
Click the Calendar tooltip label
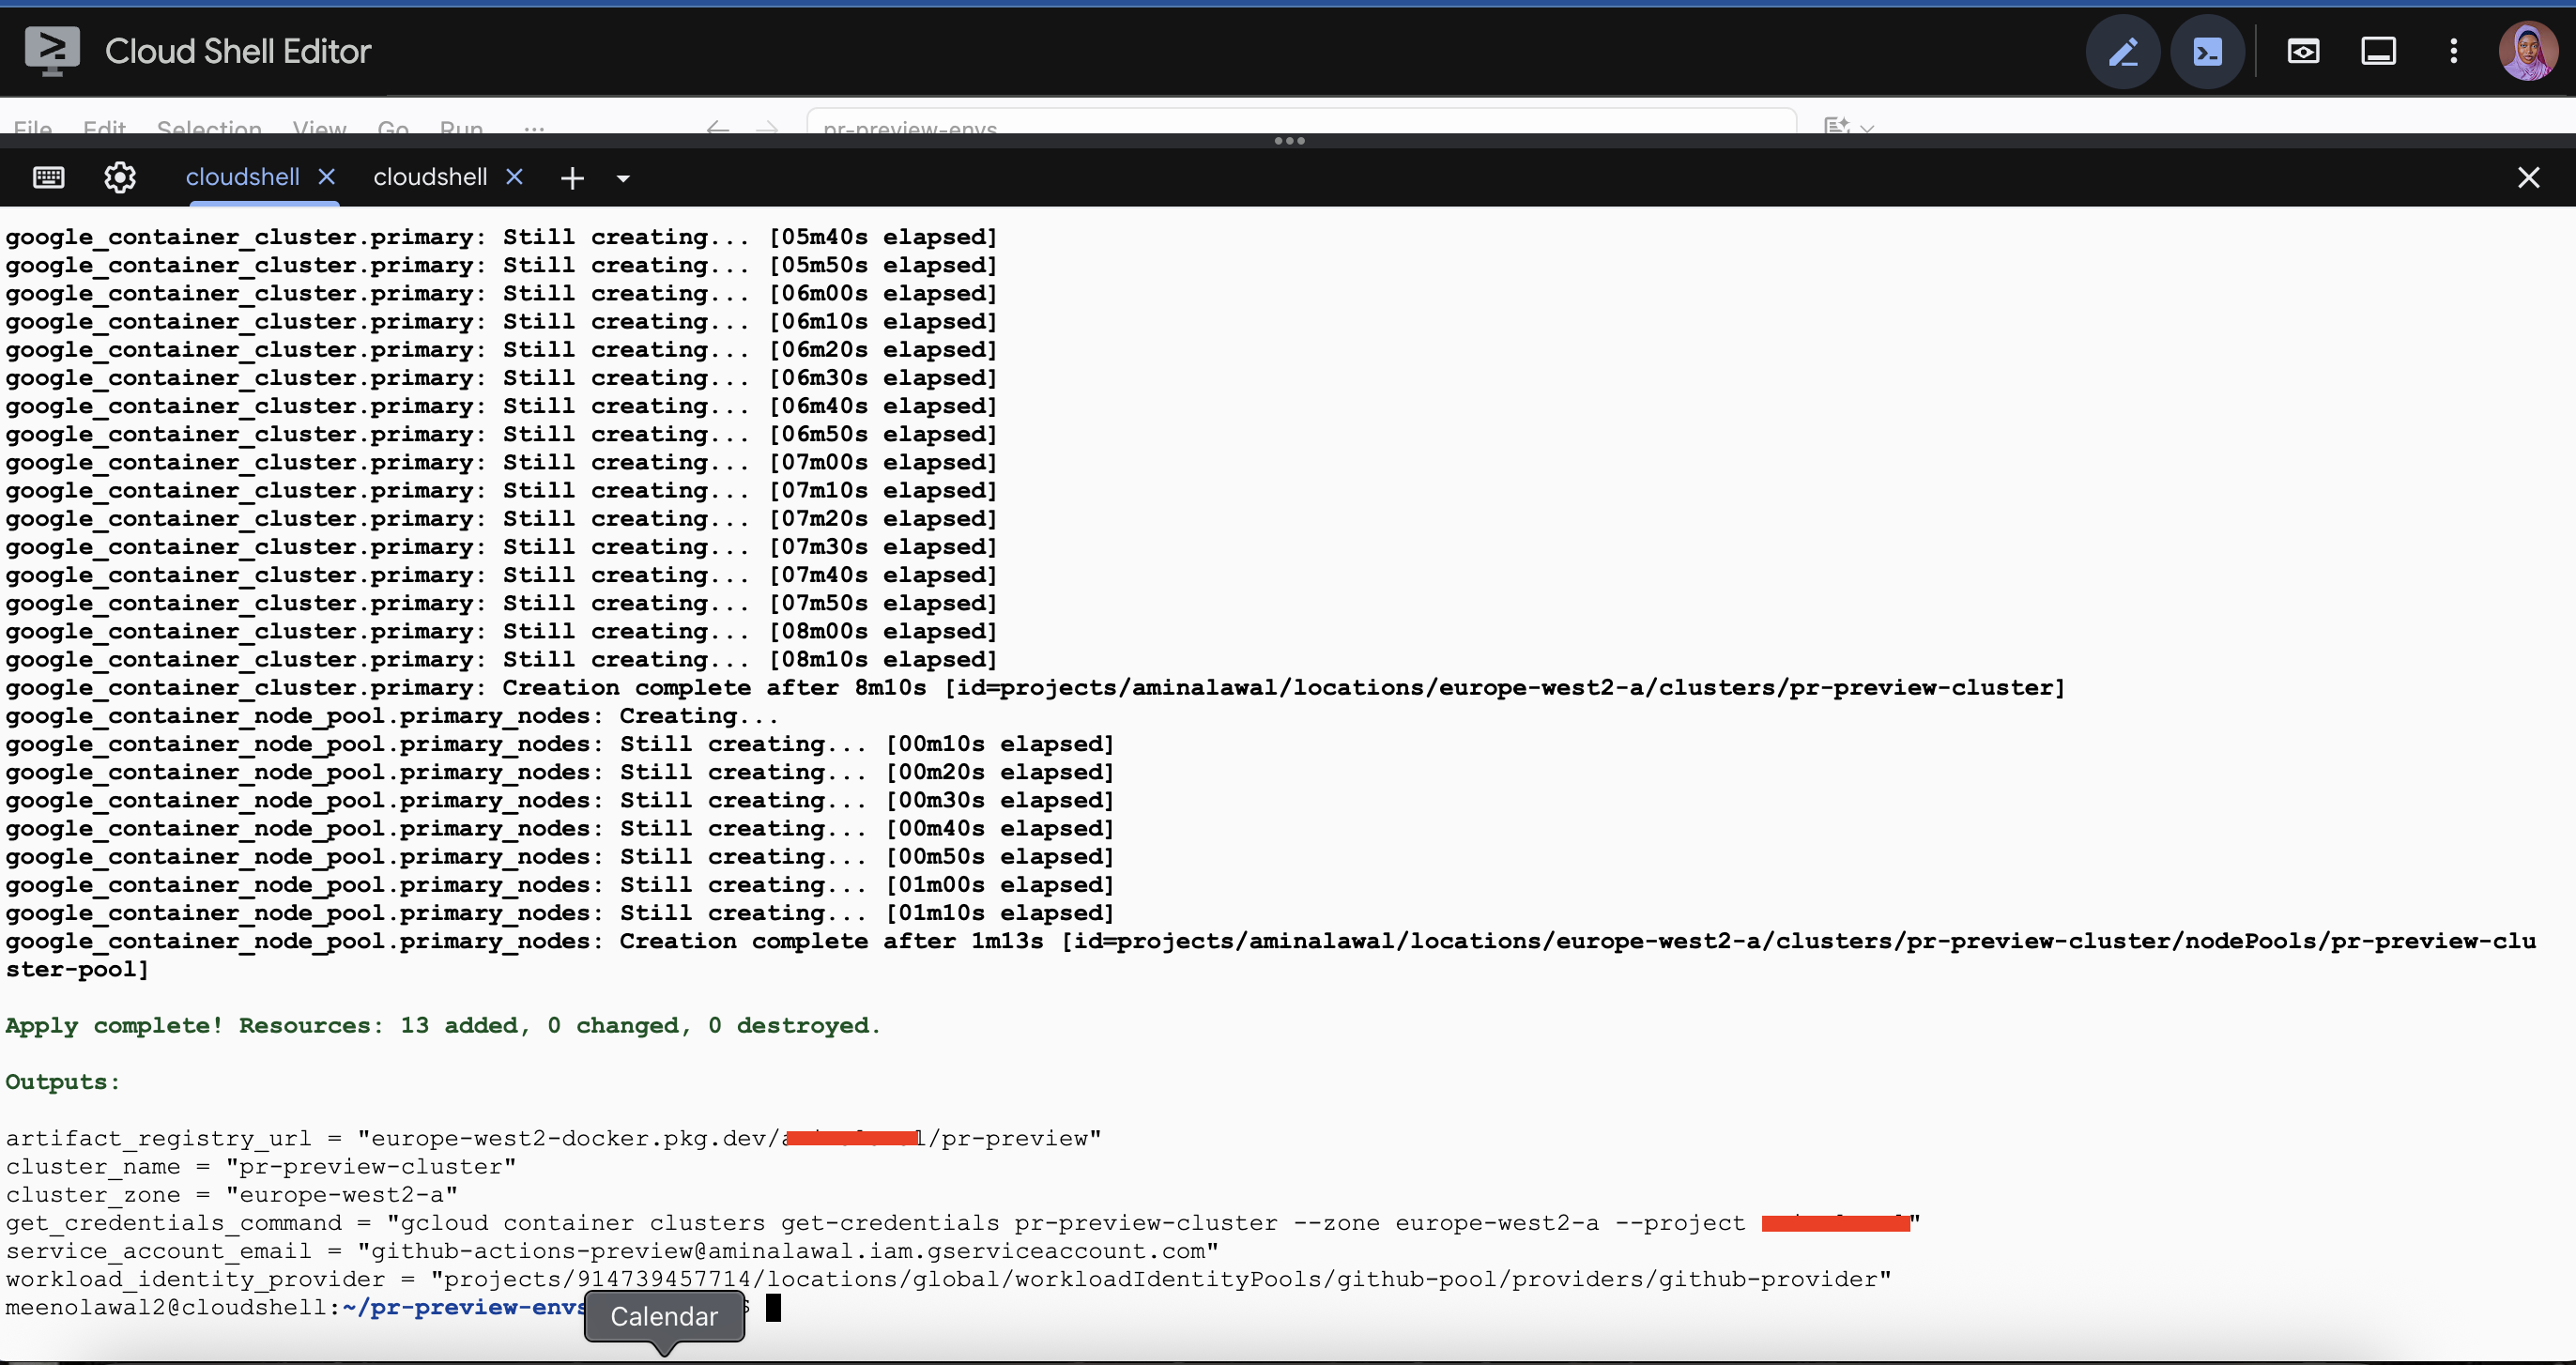664,1316
